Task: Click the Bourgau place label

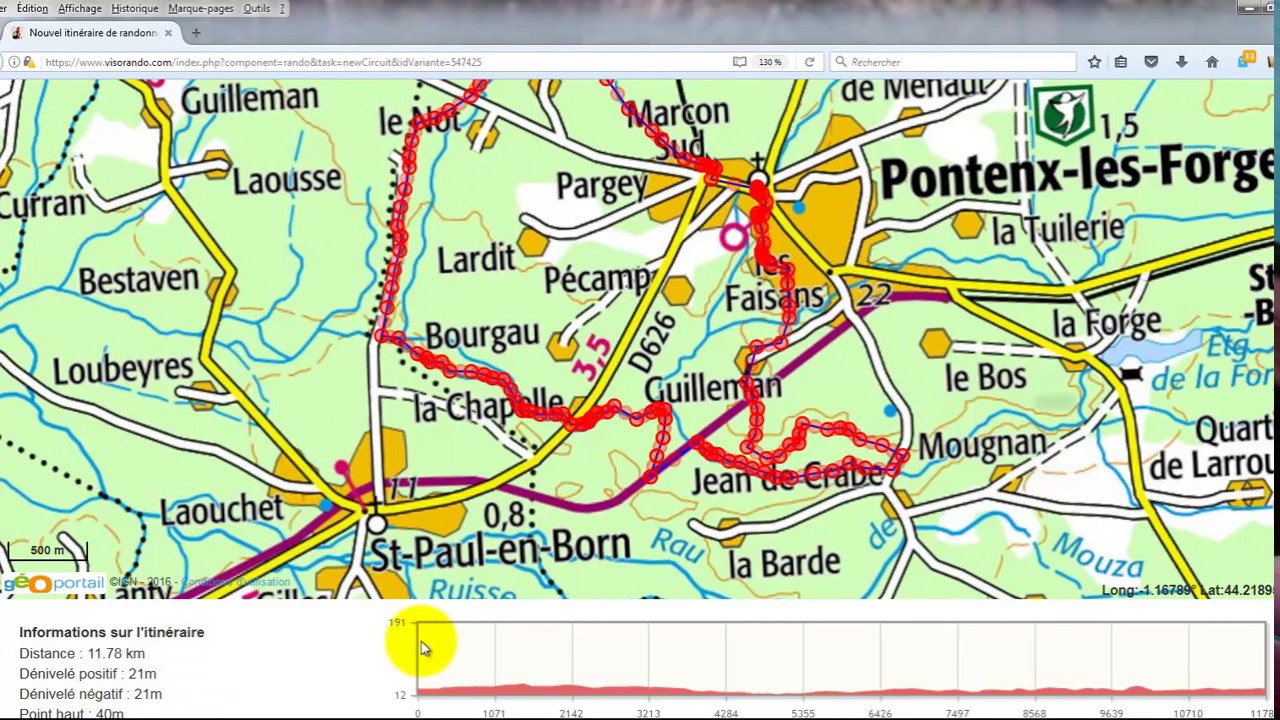Action: click(482, 335)
